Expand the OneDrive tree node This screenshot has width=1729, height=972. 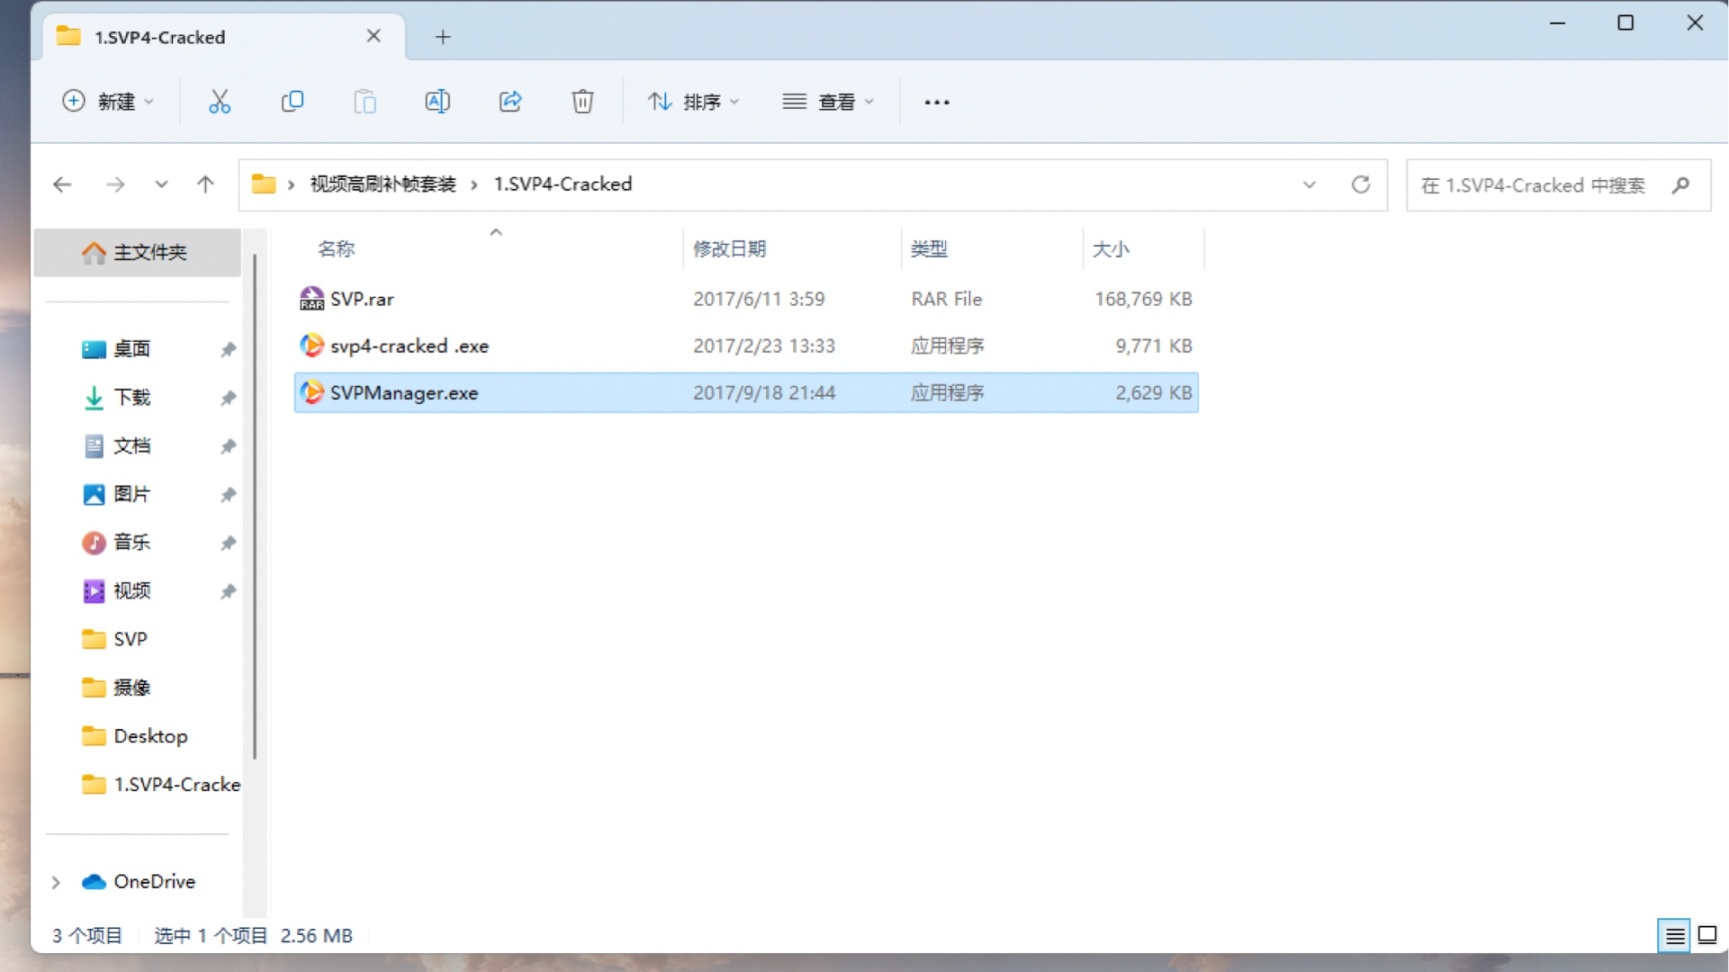(56, 882)
